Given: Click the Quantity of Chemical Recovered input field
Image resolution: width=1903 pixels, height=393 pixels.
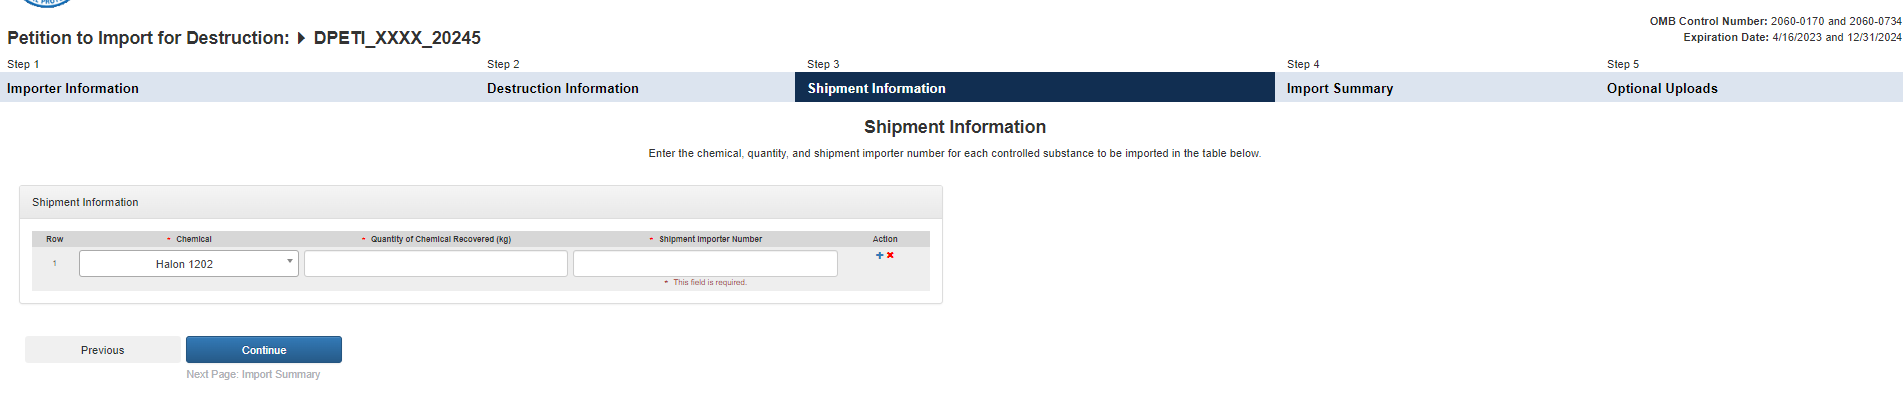Looking at the screenshot, I should coord(436,264).
